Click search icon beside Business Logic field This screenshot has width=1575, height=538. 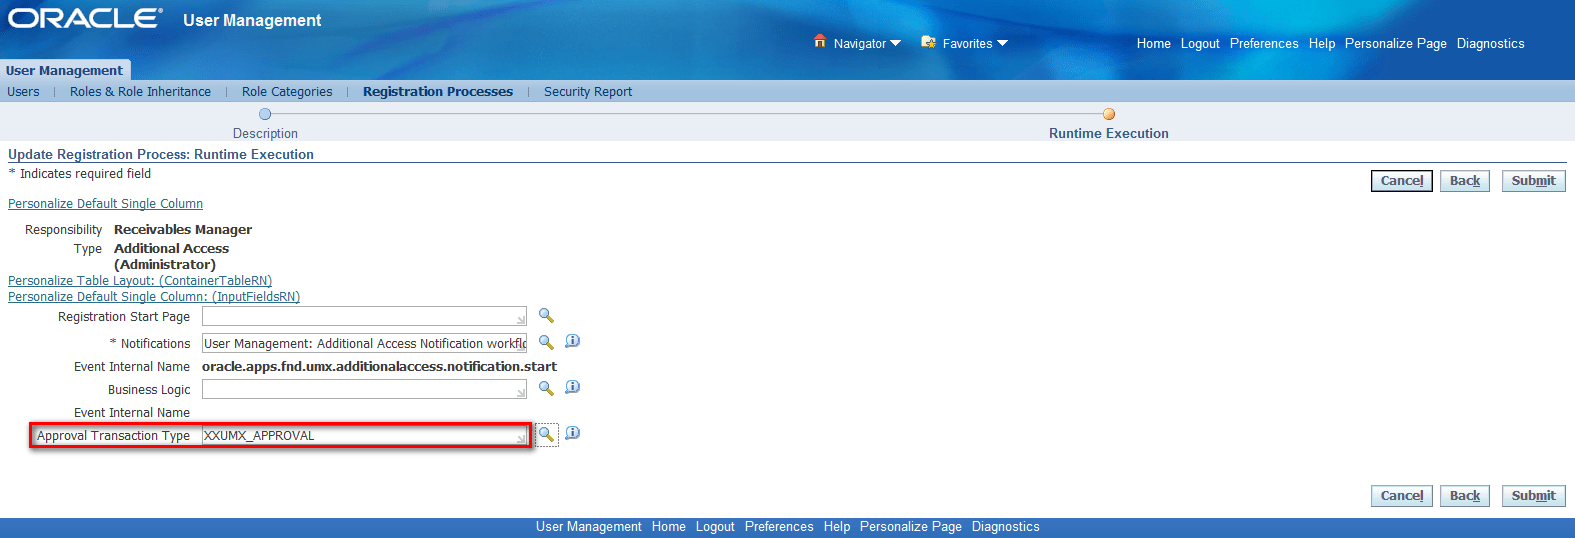[546, 388]
